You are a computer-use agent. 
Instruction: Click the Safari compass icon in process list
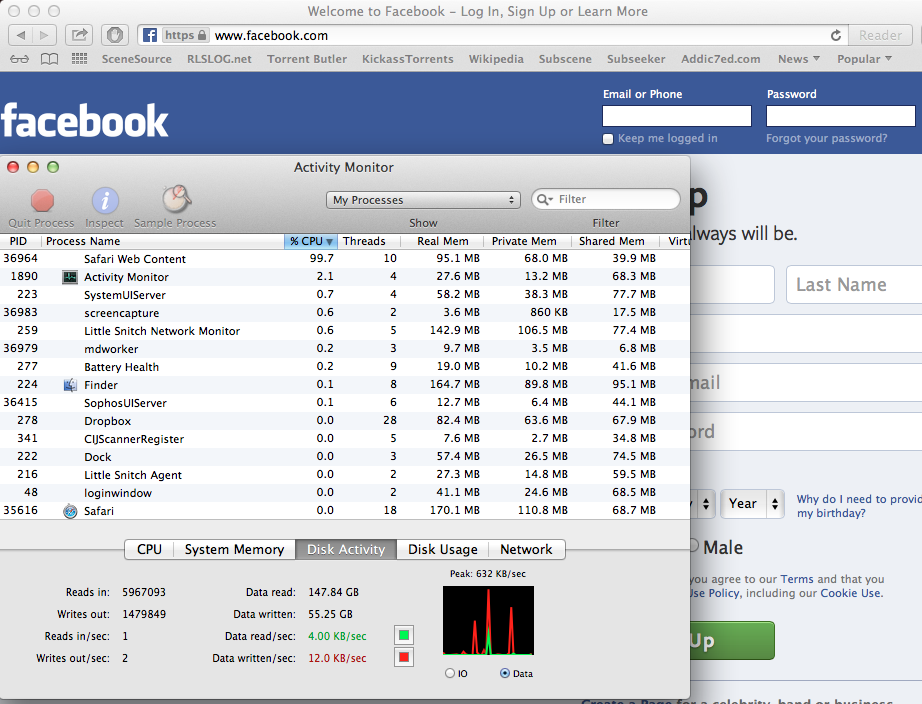click(70, 511)
